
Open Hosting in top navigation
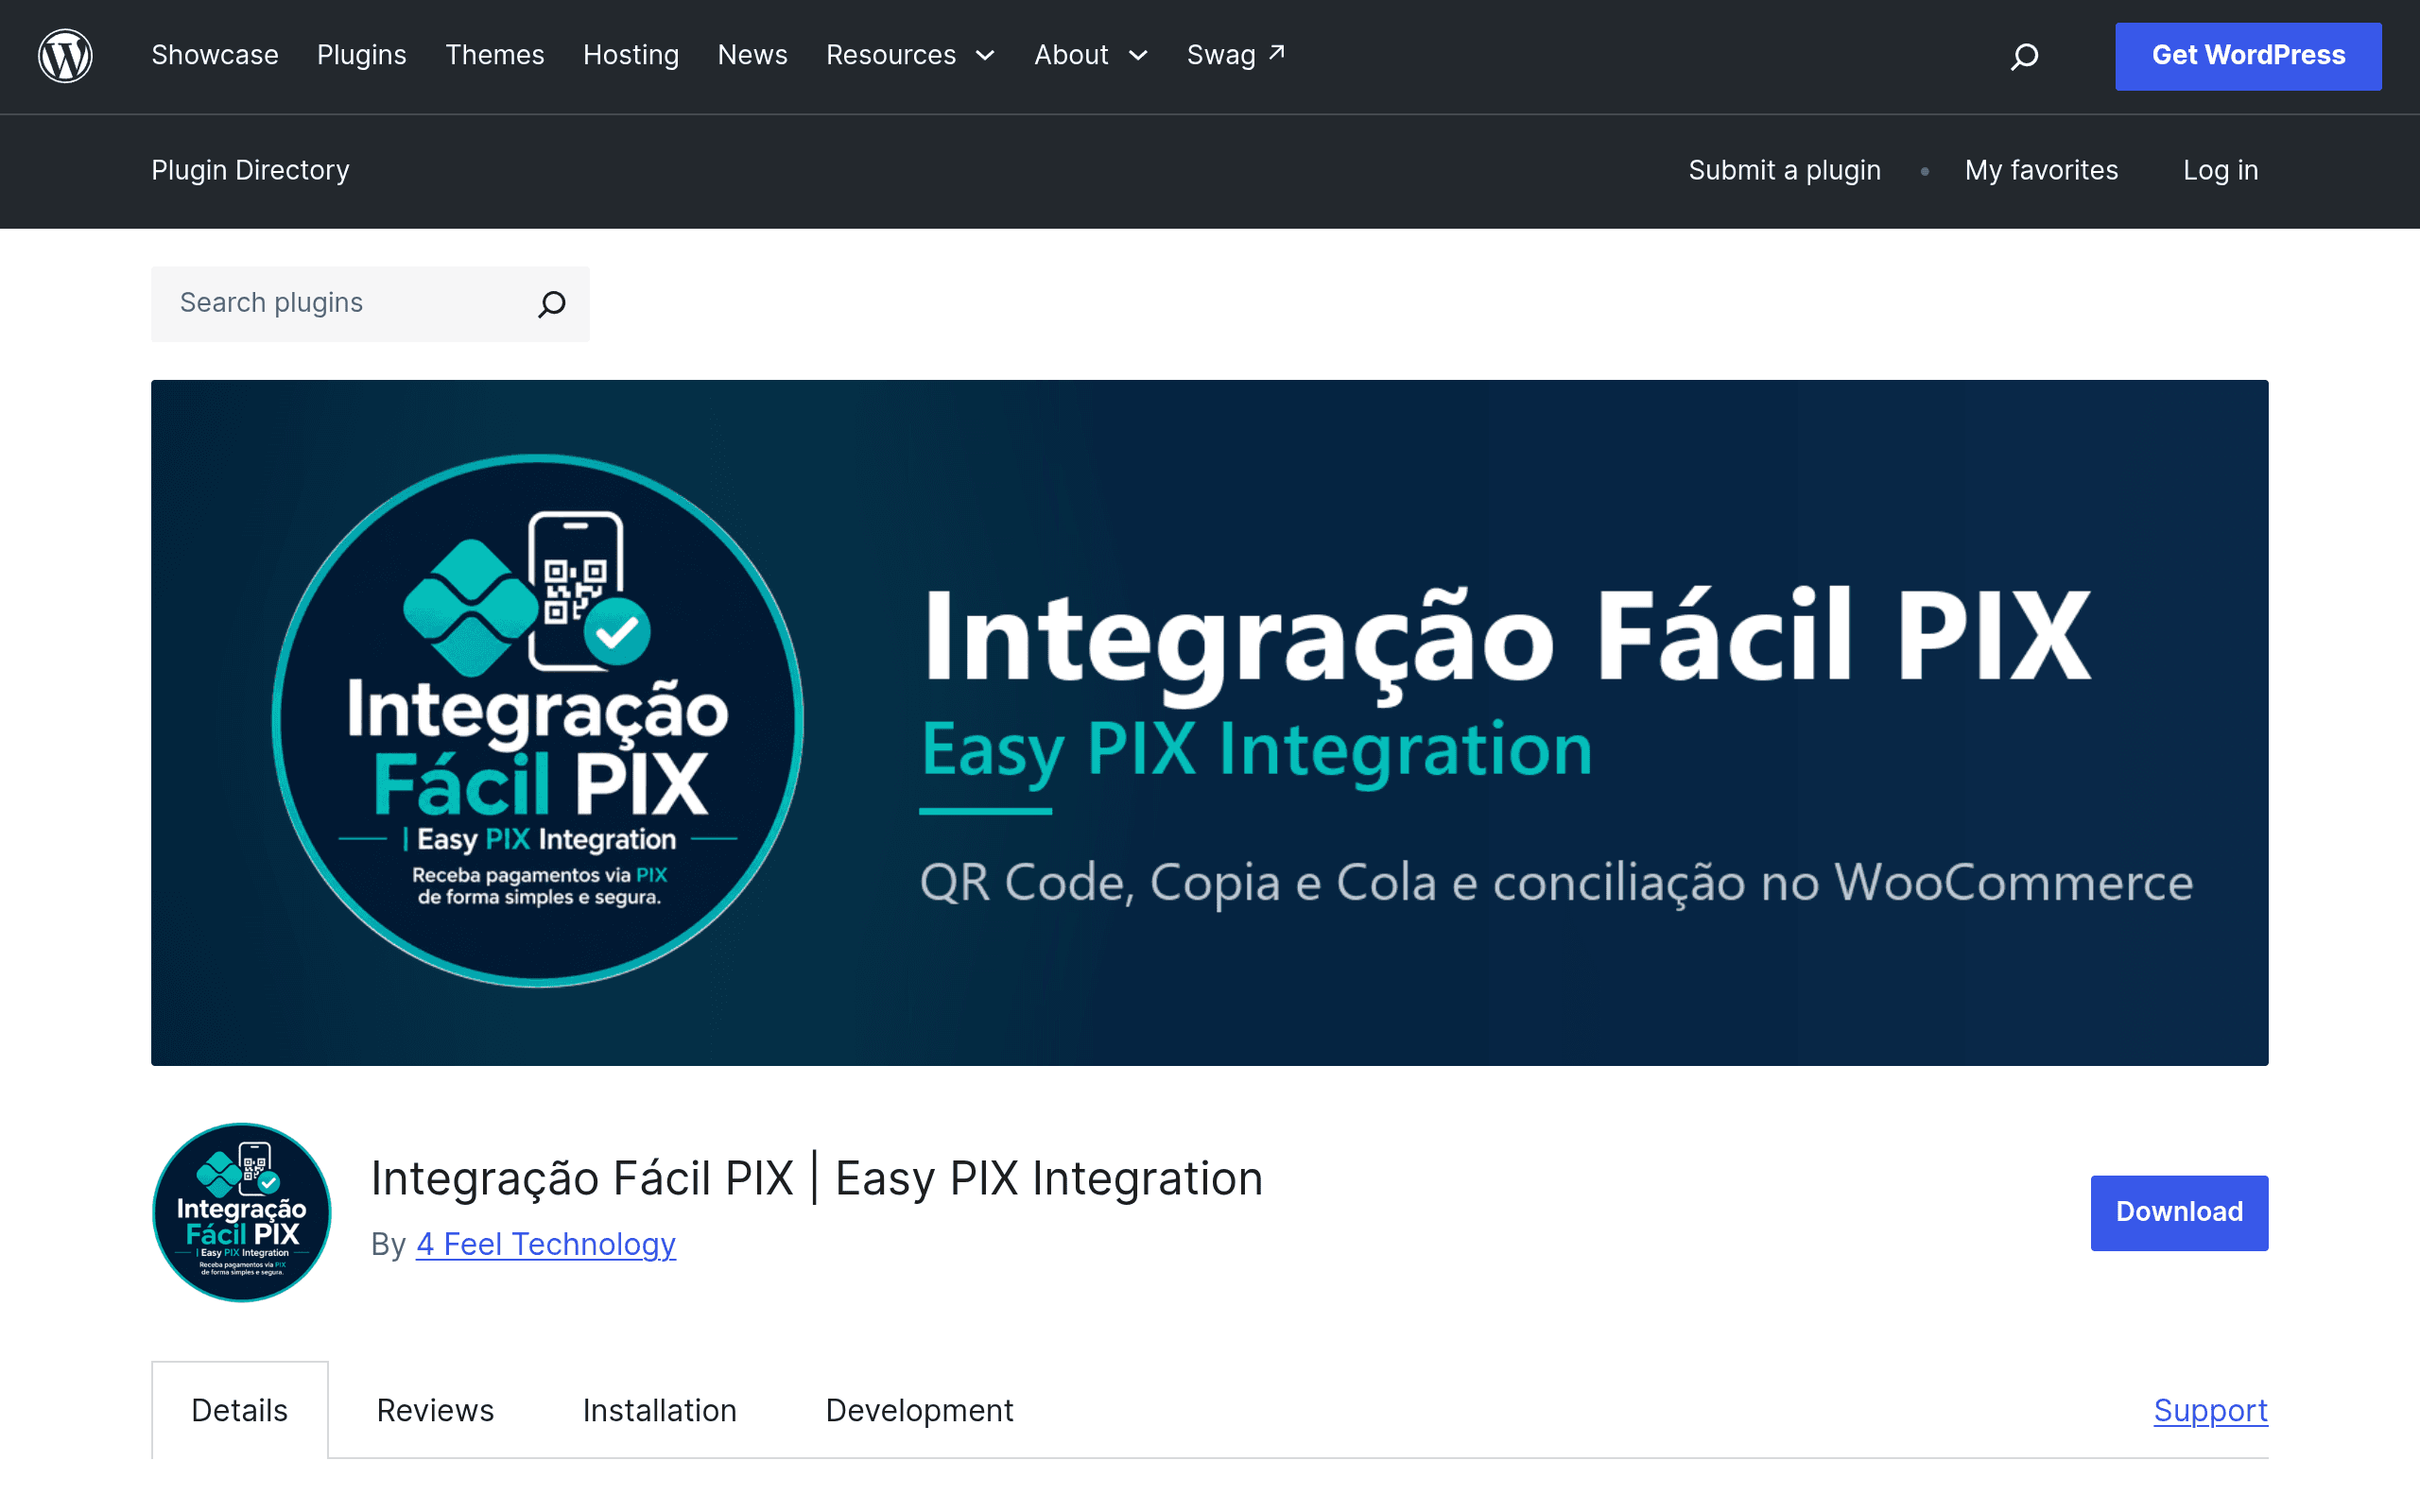point(631,55)
